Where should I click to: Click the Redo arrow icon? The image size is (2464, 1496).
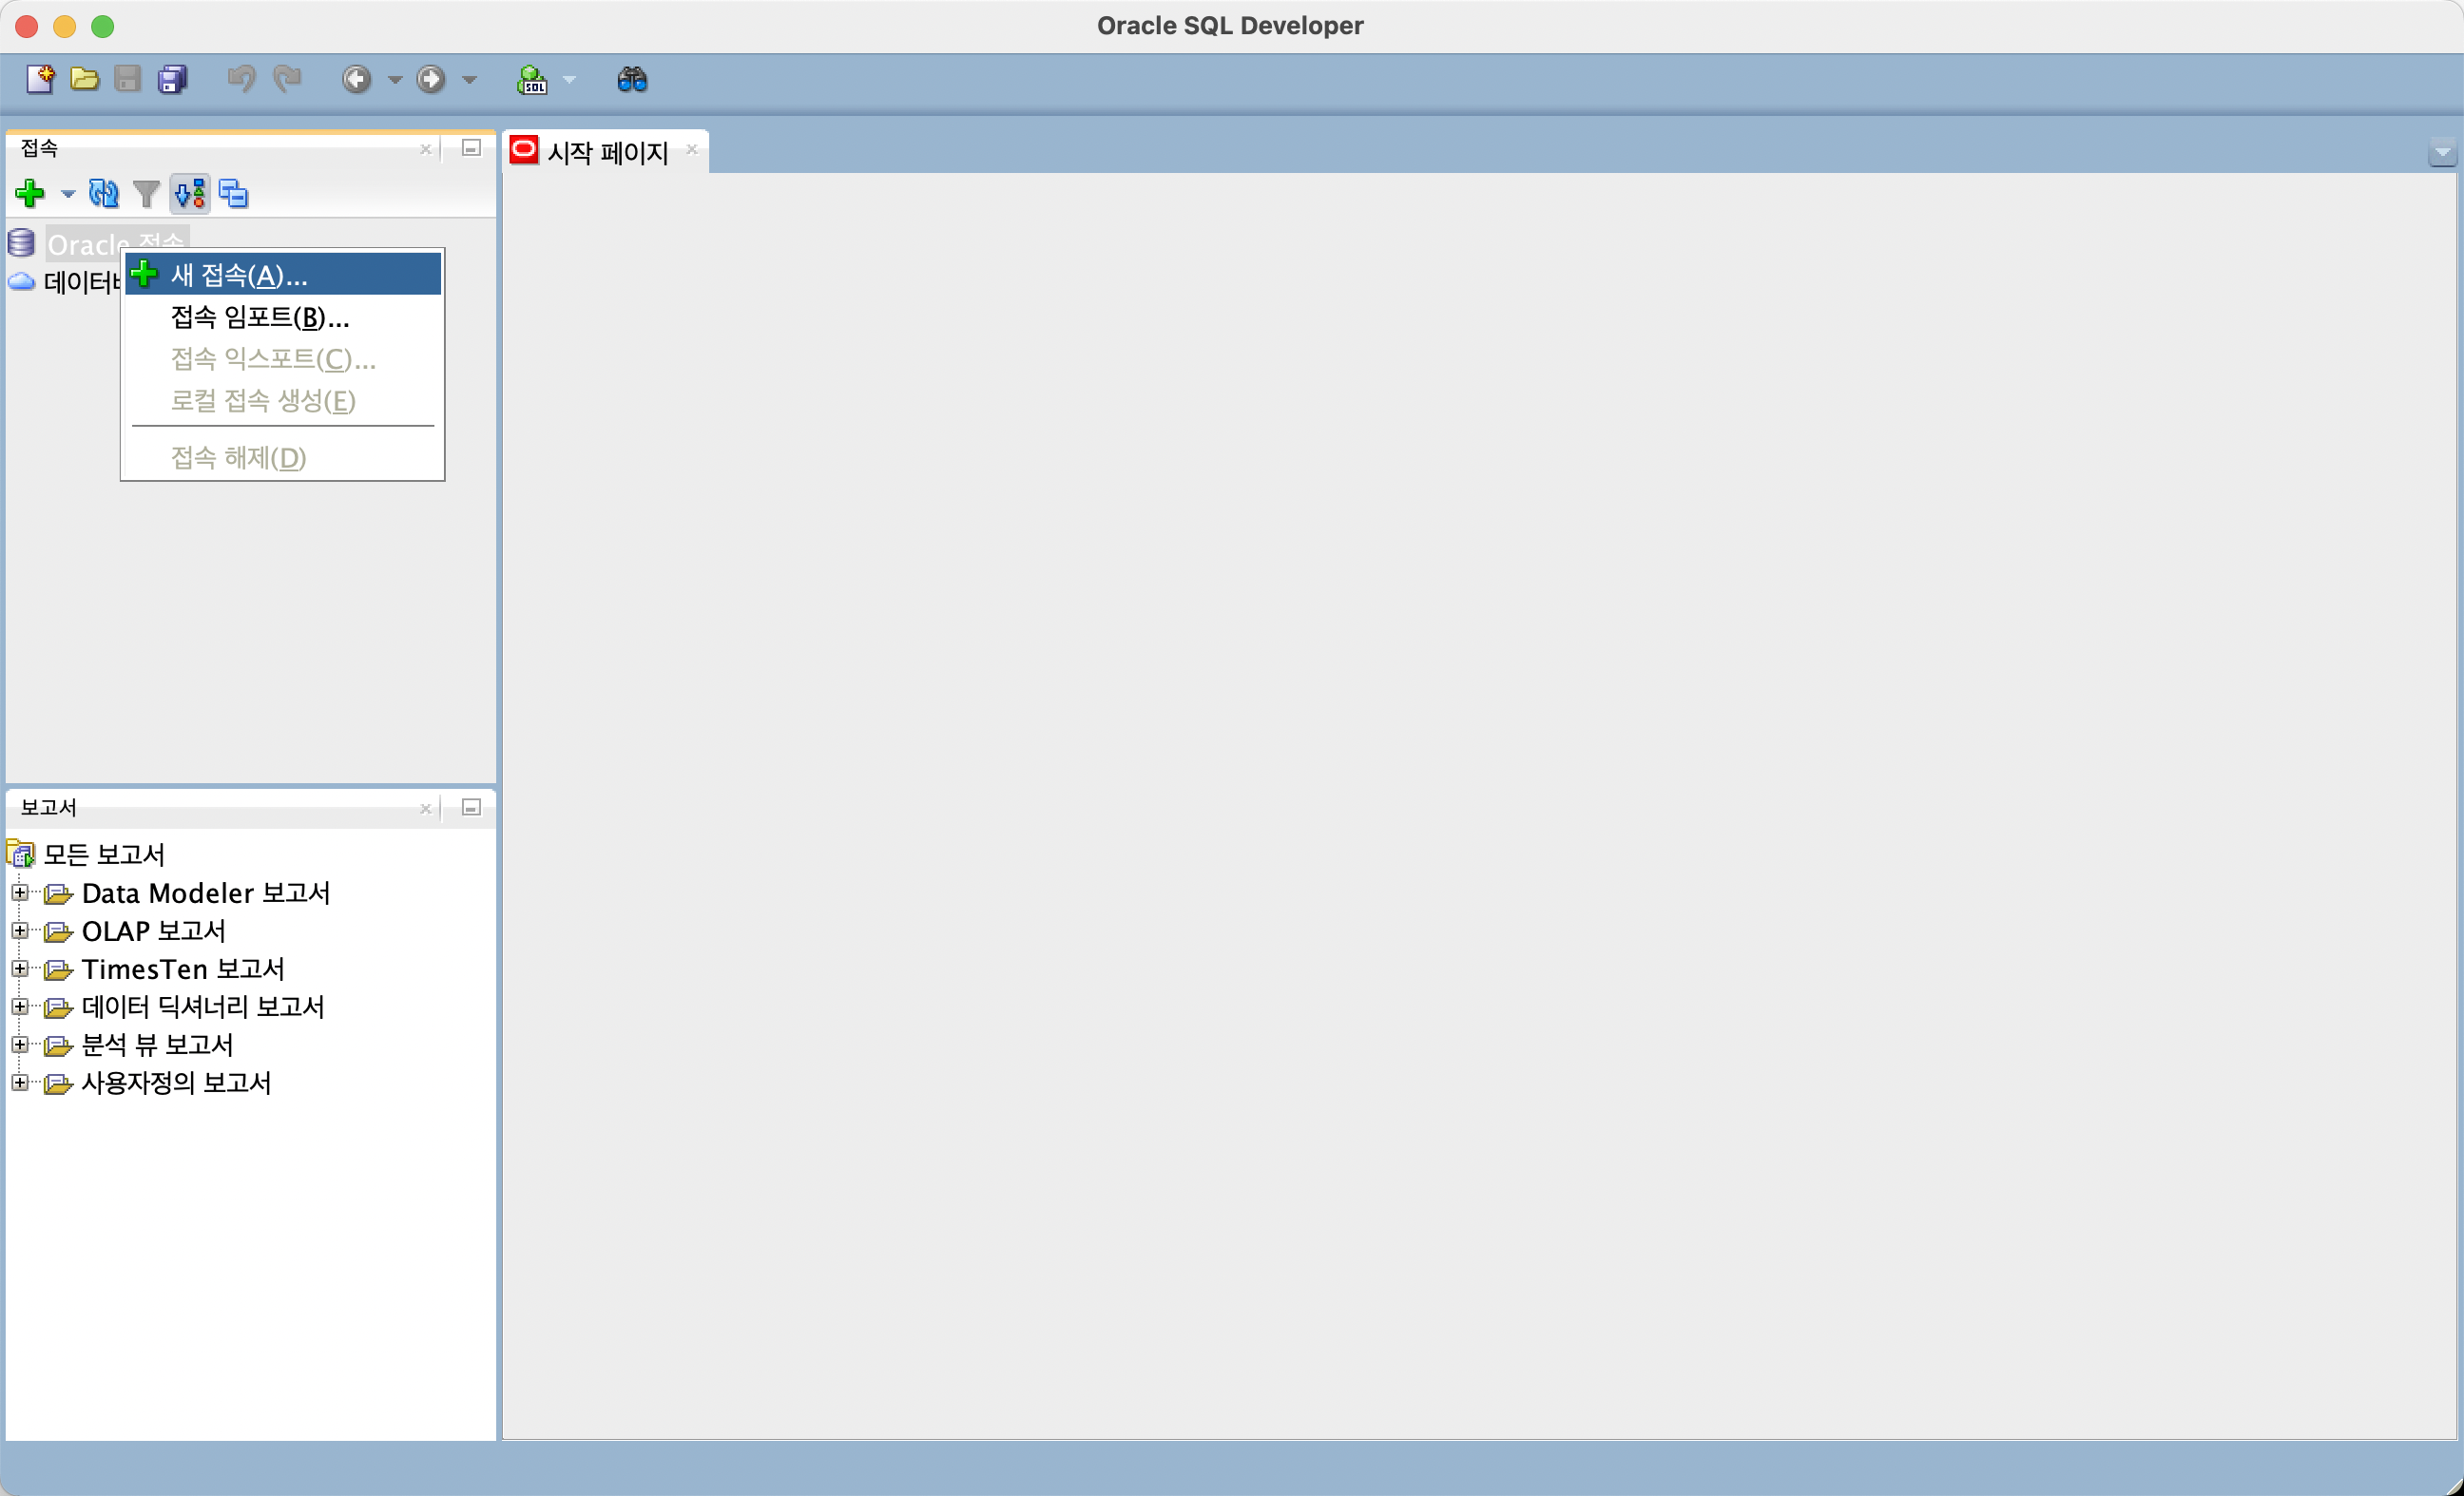coord(287,79)
